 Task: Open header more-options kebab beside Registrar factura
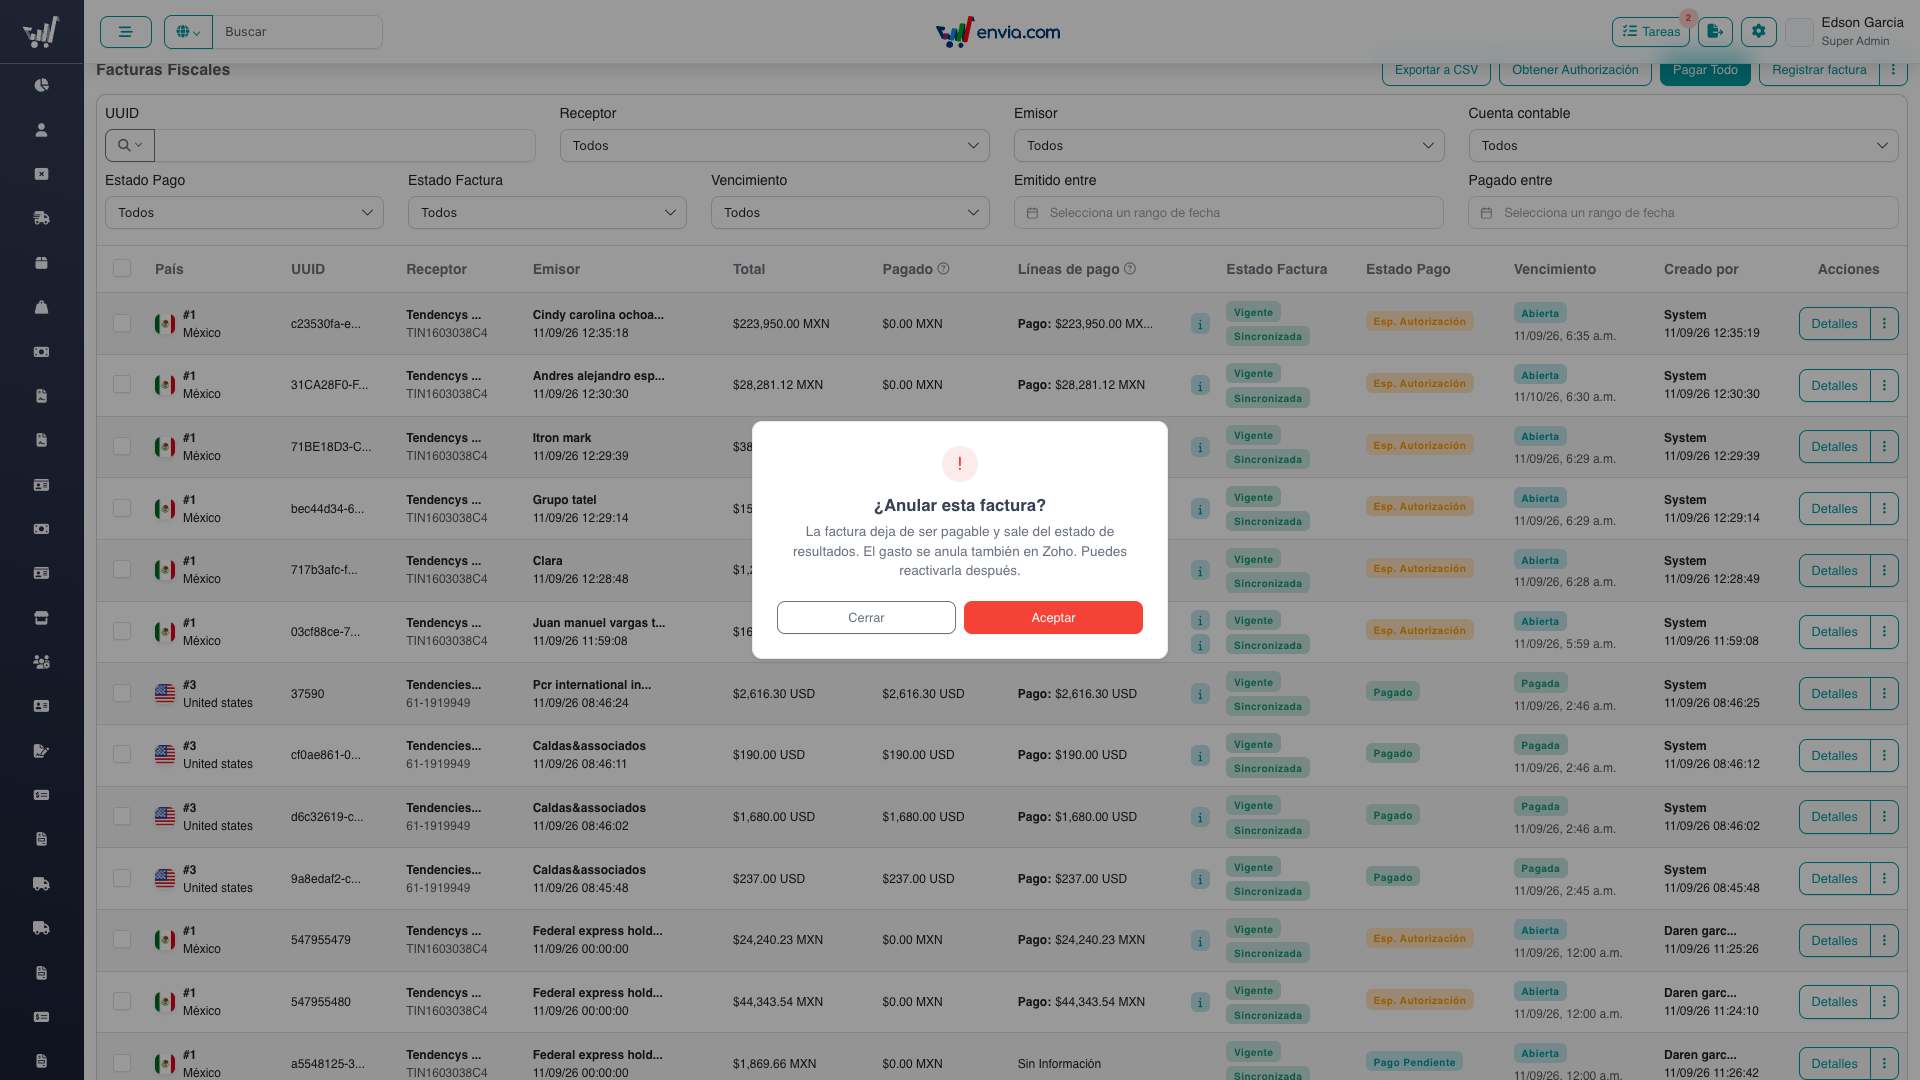(x=1893, y=70)
